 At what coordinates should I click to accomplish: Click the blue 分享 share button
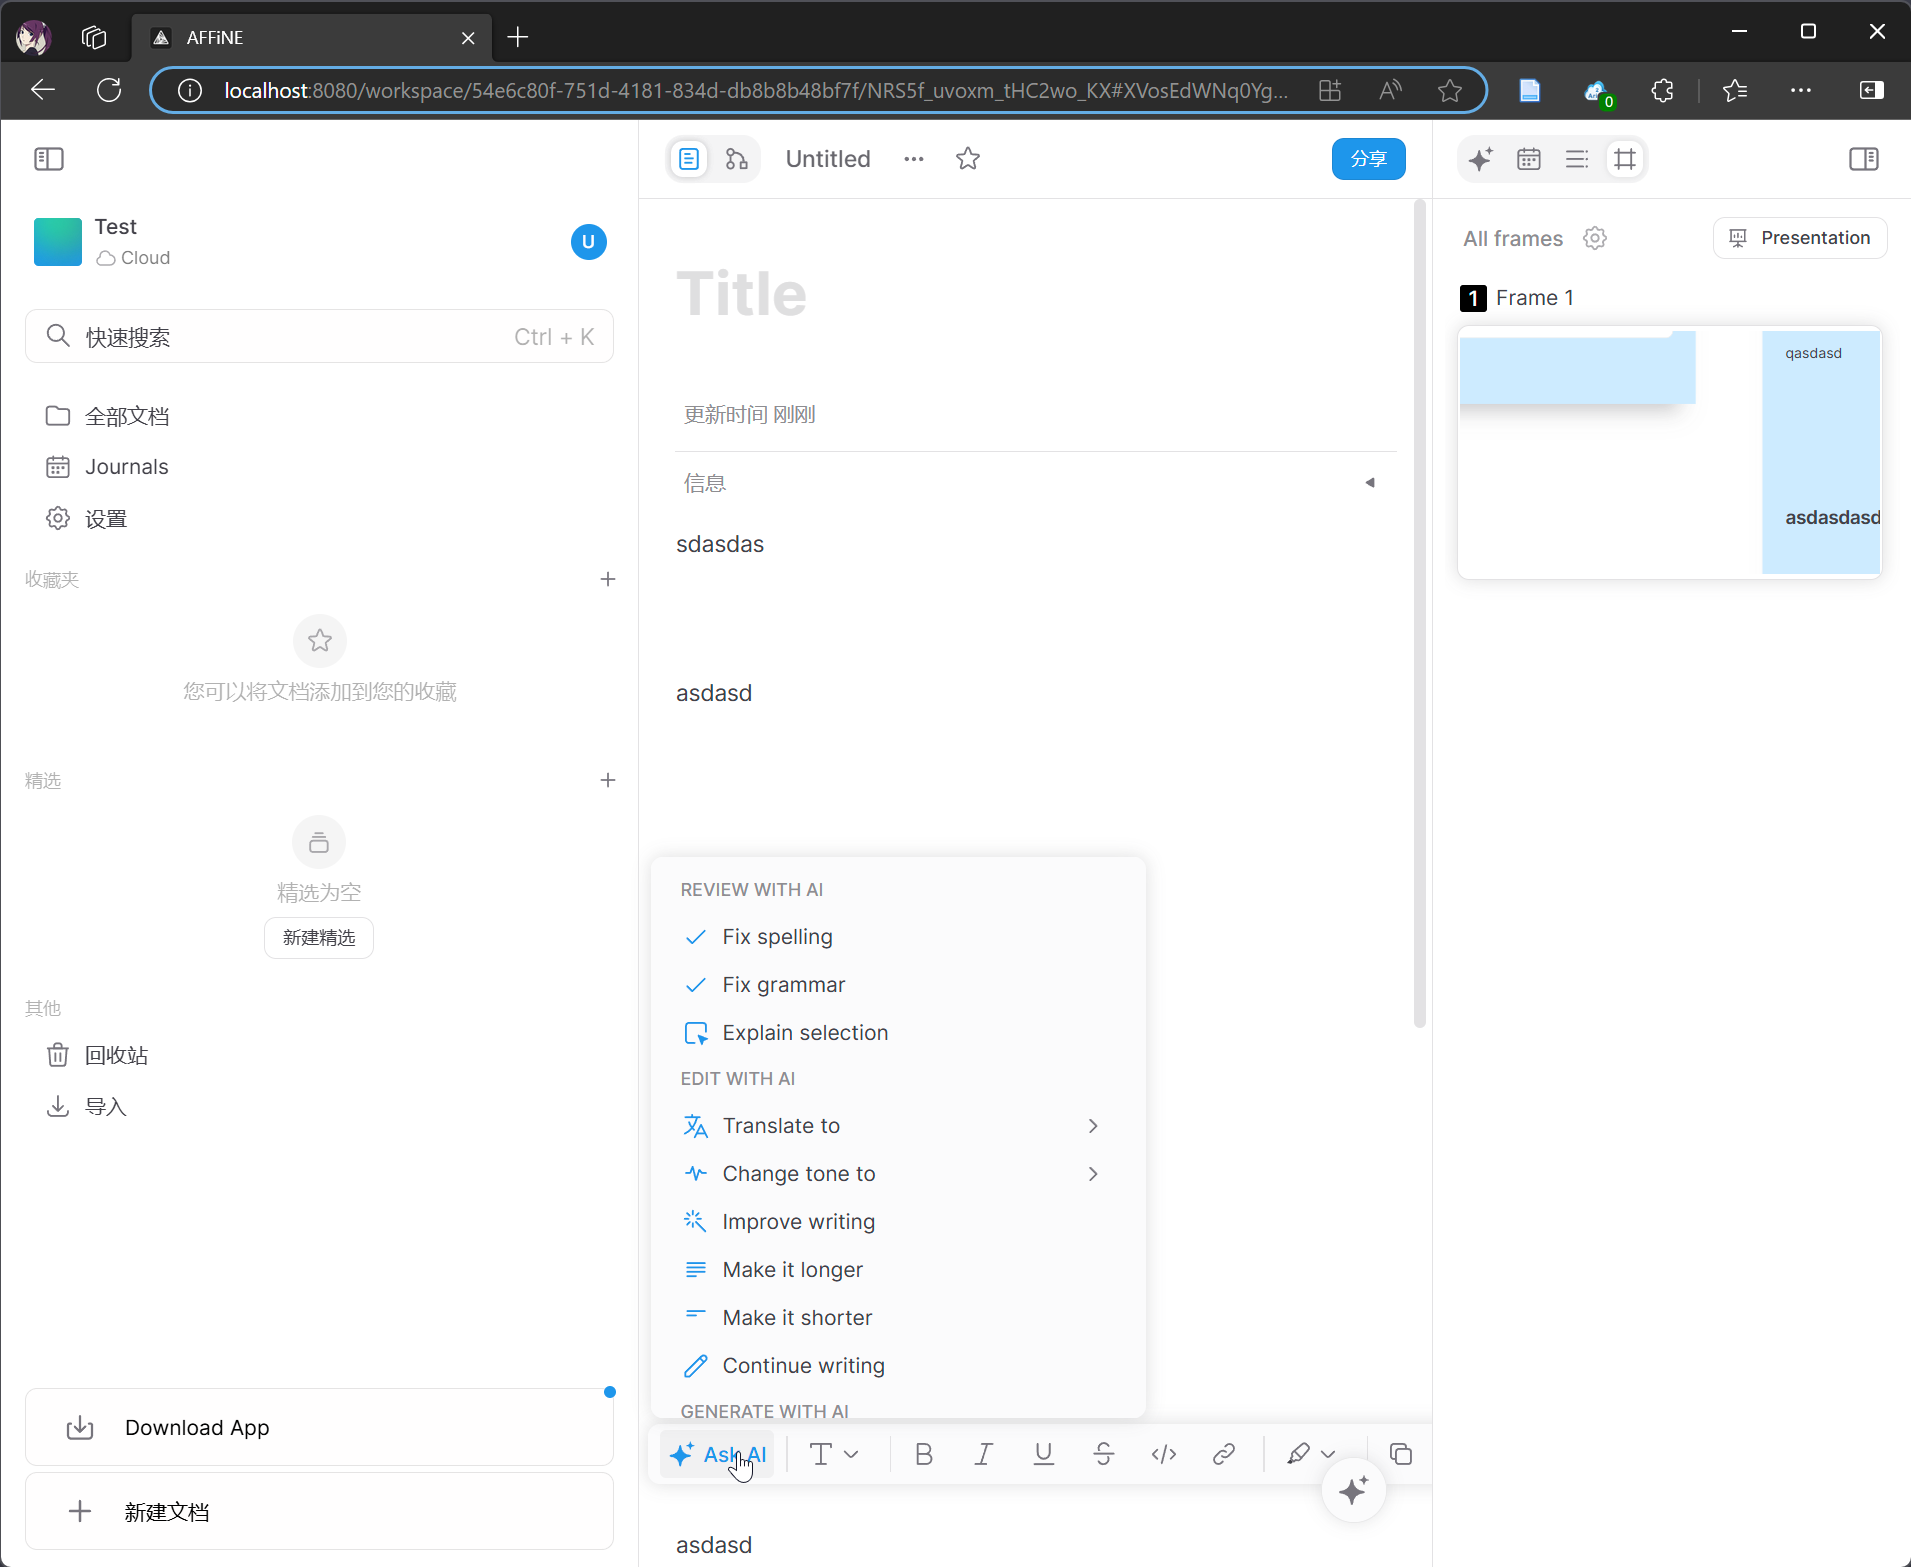tap(1367, 159)
